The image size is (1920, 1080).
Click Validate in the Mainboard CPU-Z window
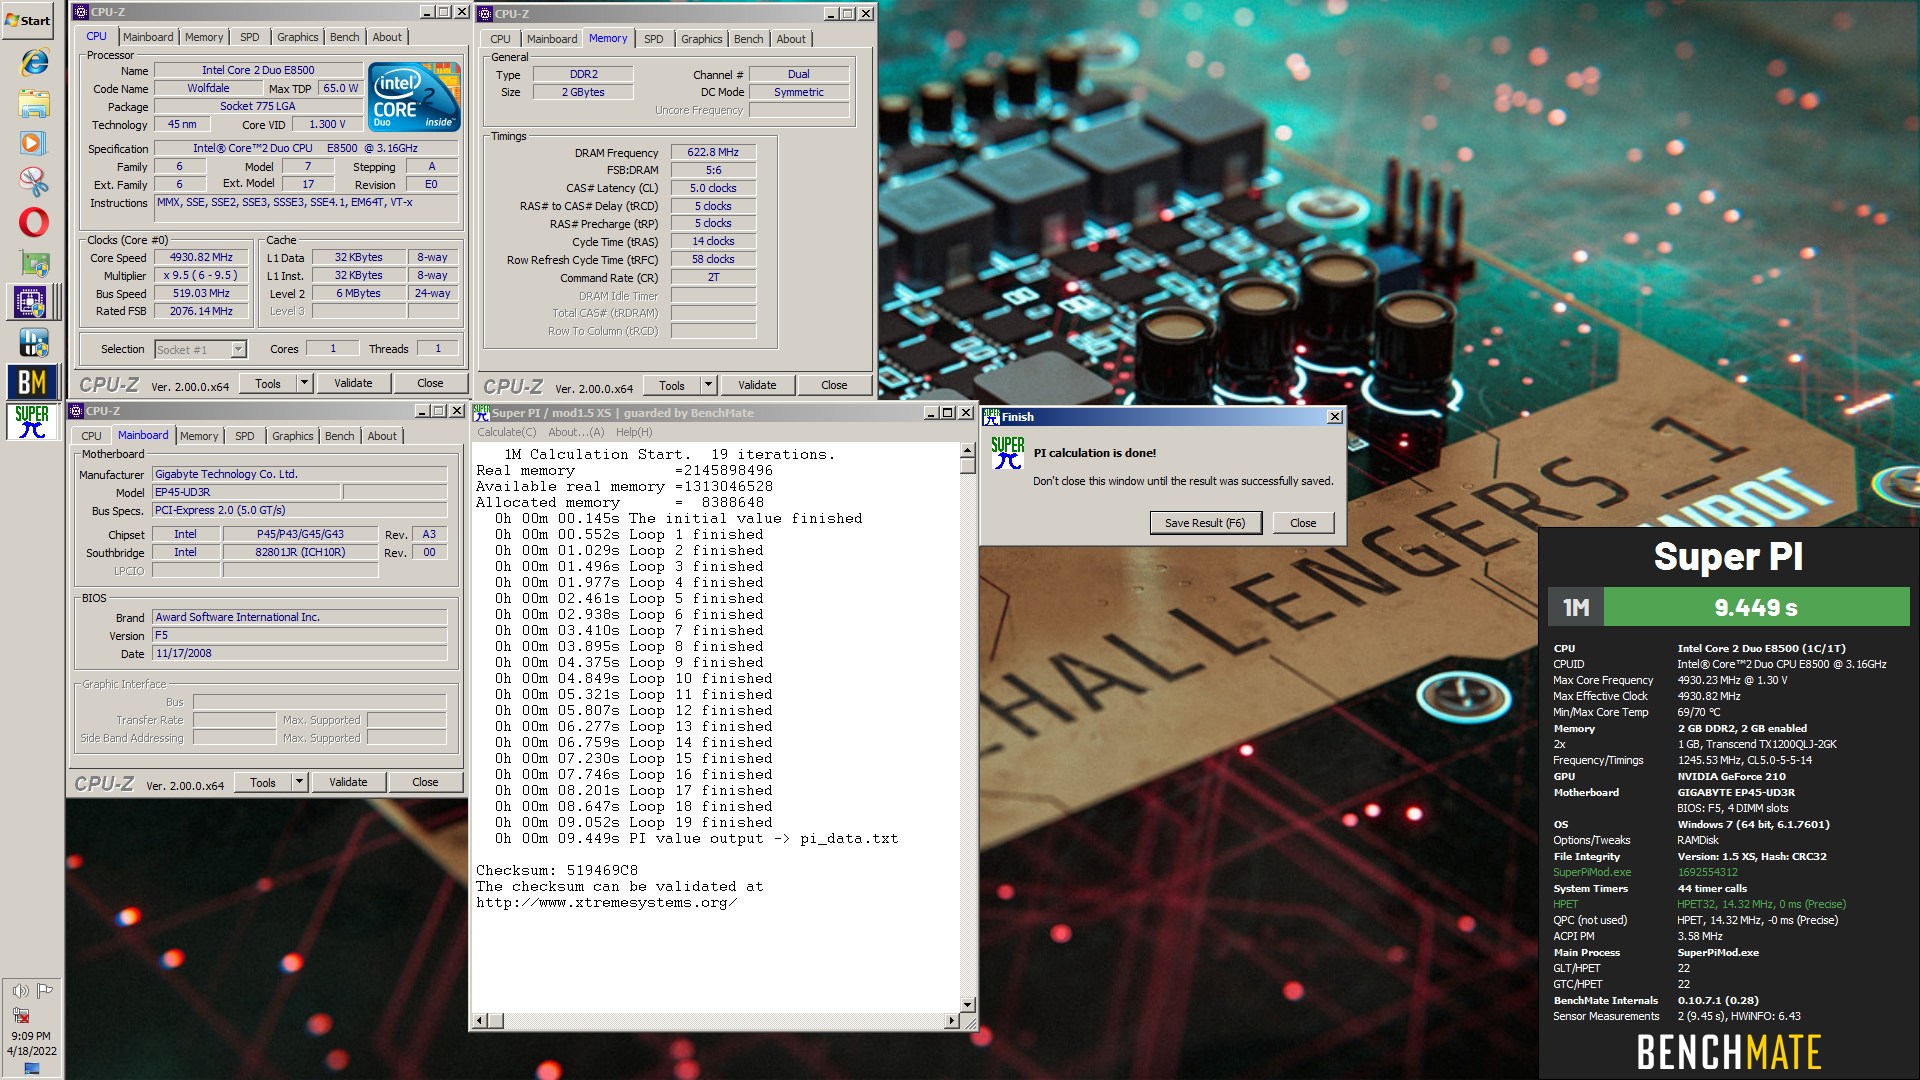tap(348, 782)
